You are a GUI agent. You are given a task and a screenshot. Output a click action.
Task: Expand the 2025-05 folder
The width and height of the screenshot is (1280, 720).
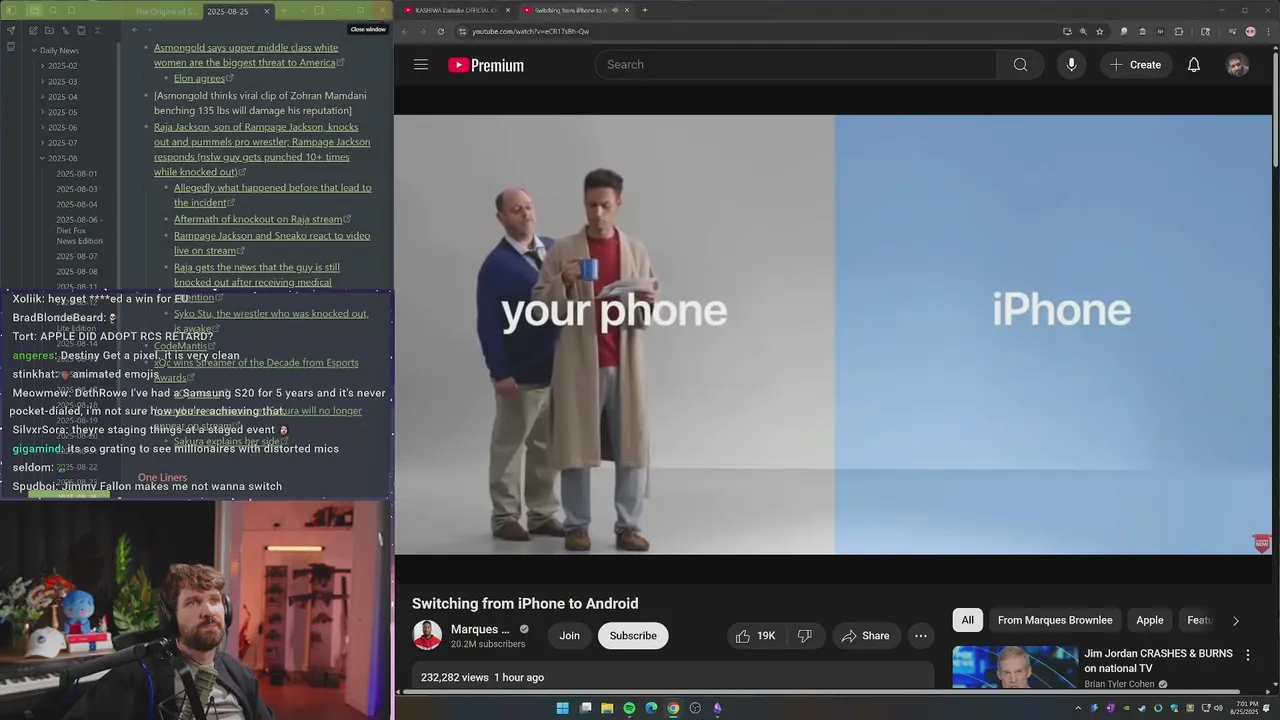[x=43, y=112]
